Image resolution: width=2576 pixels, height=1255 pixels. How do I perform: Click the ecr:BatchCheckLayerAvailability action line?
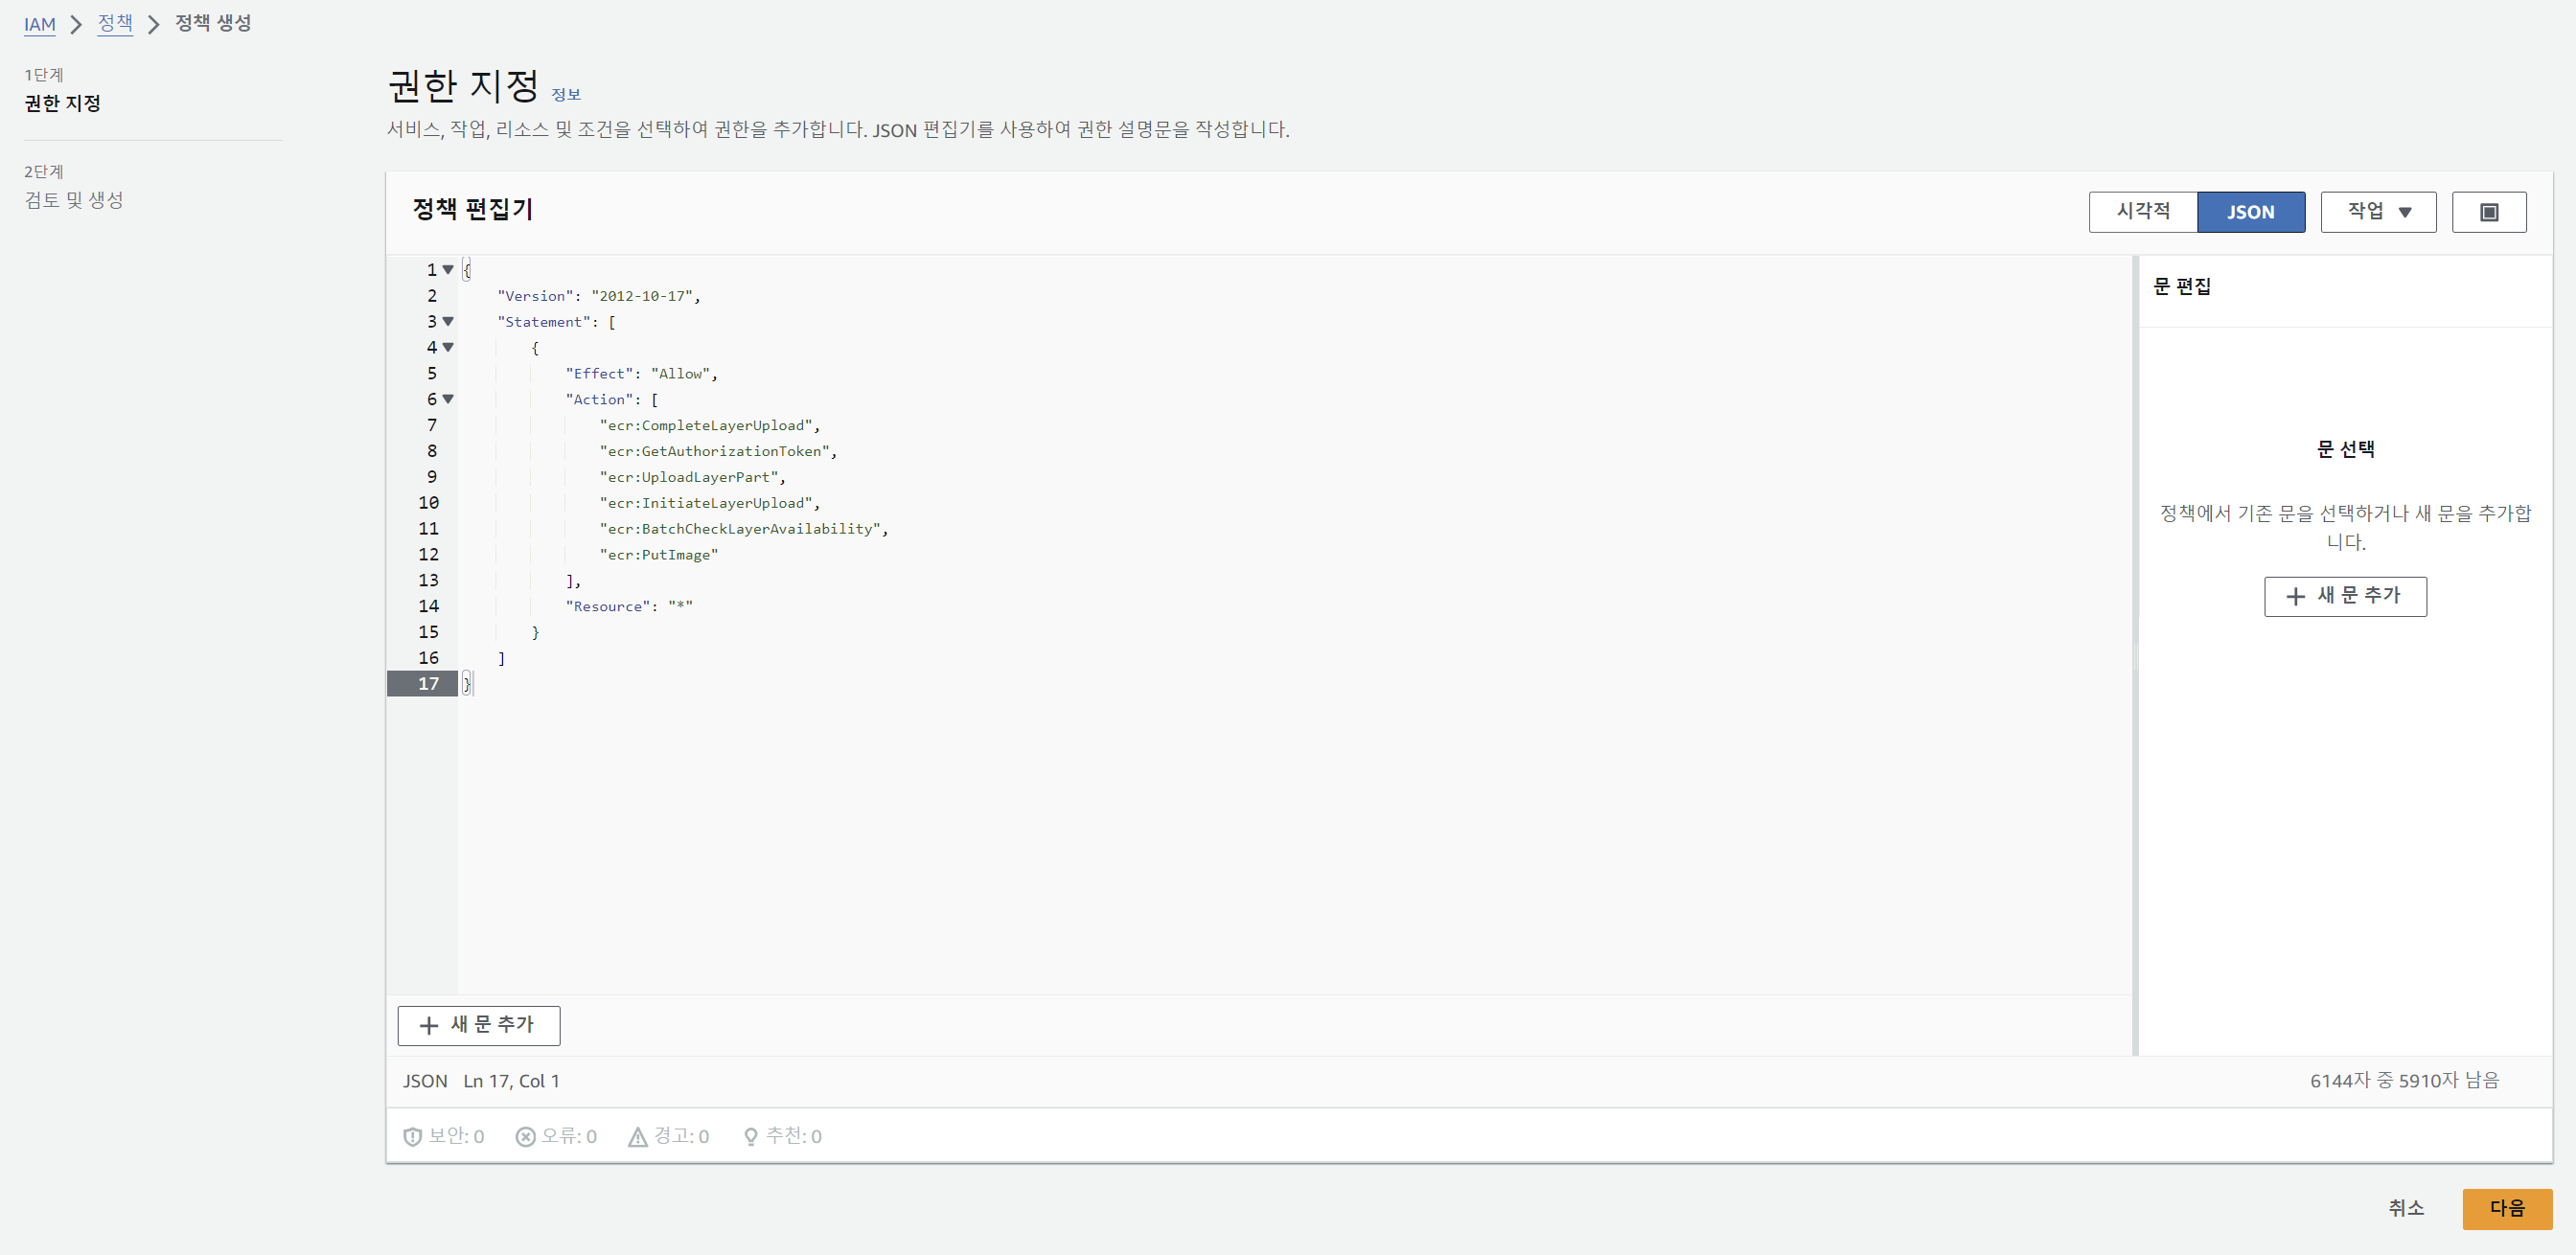(743, 529)
